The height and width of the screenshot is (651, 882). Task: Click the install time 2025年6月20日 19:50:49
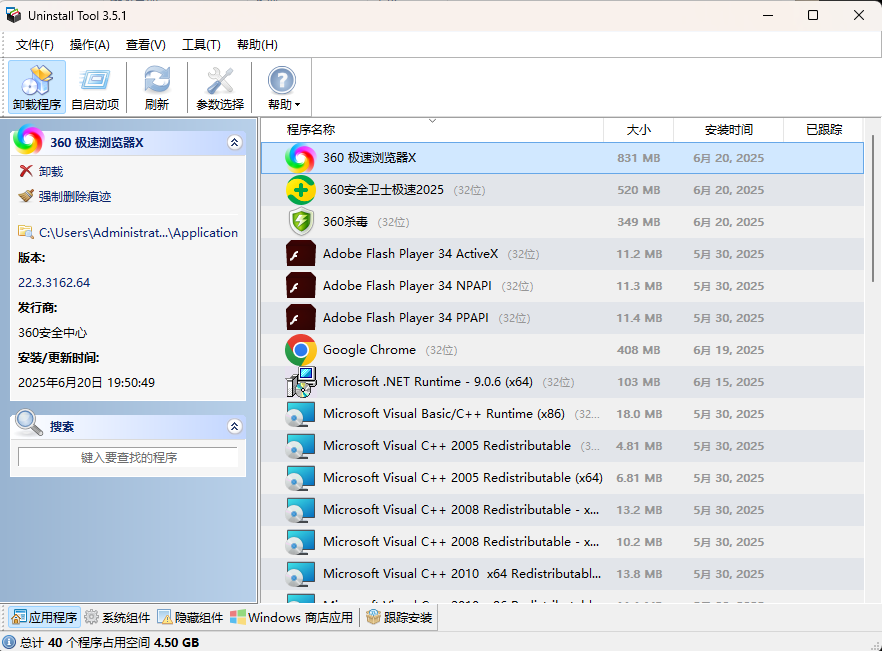point(86,383)
